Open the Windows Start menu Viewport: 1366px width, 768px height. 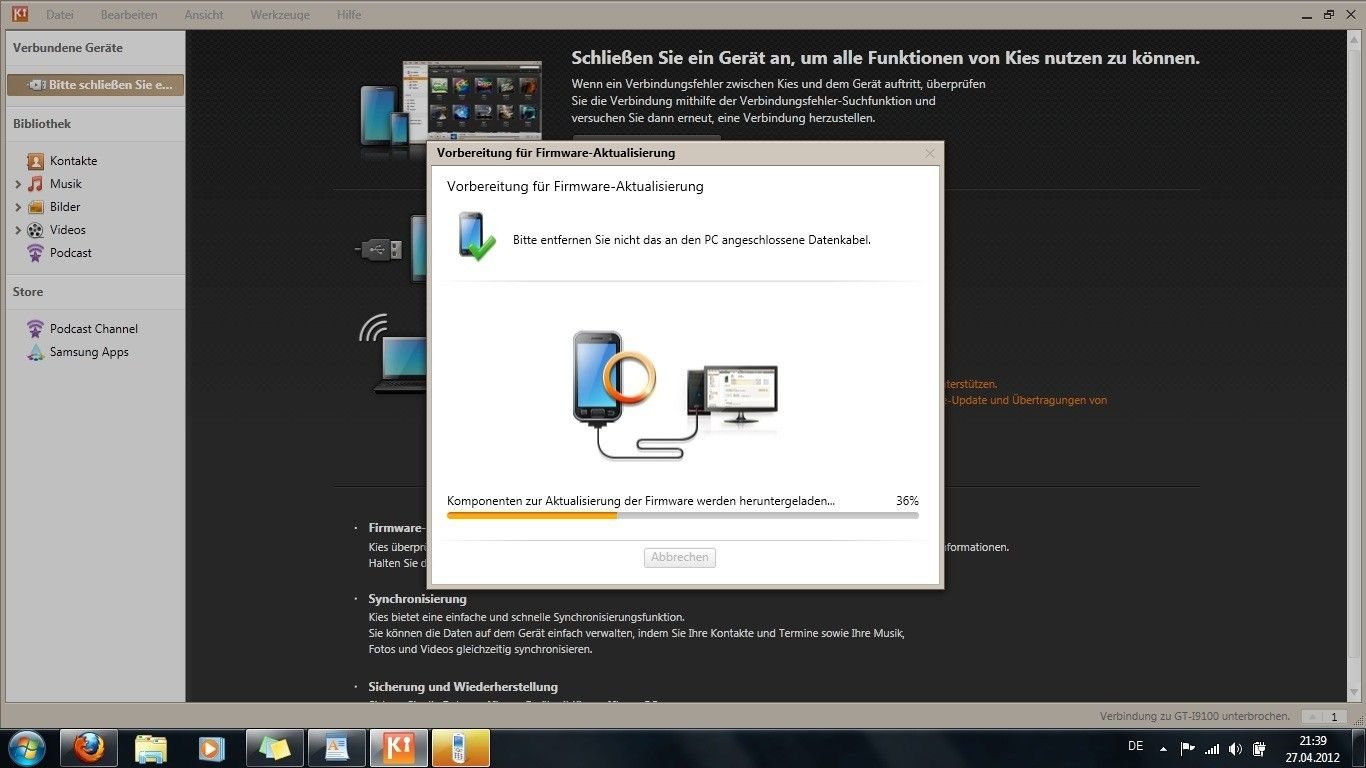tap(25, 747)
